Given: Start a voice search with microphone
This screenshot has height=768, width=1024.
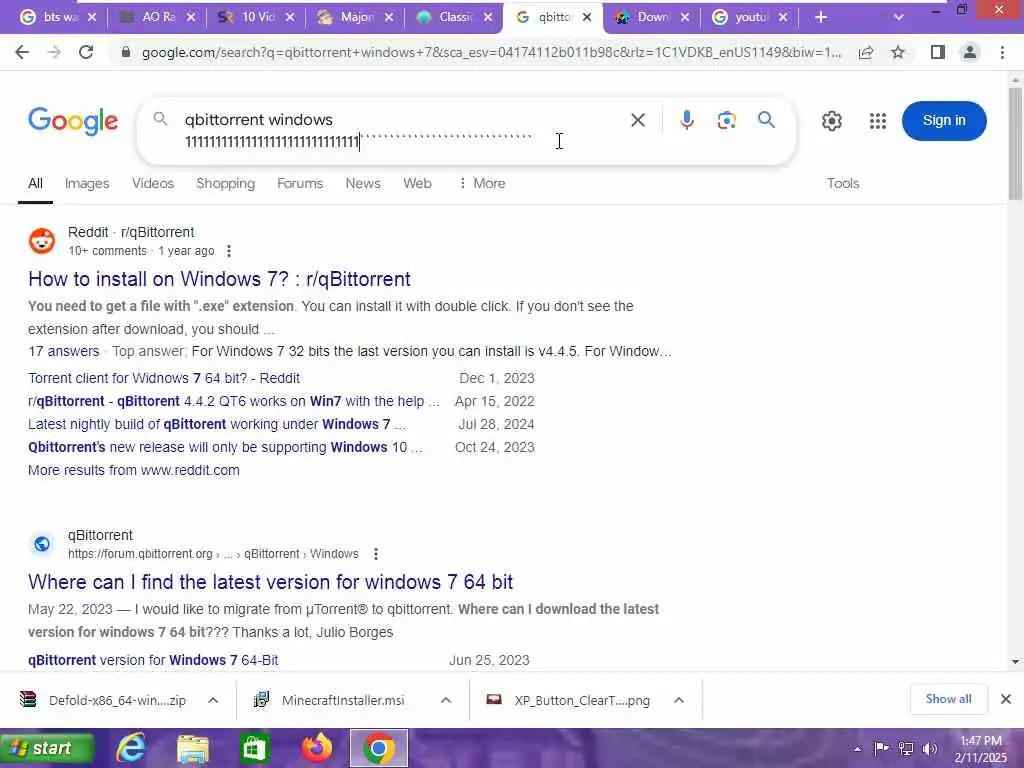Looking at the screenshot, I should (686, 120).
